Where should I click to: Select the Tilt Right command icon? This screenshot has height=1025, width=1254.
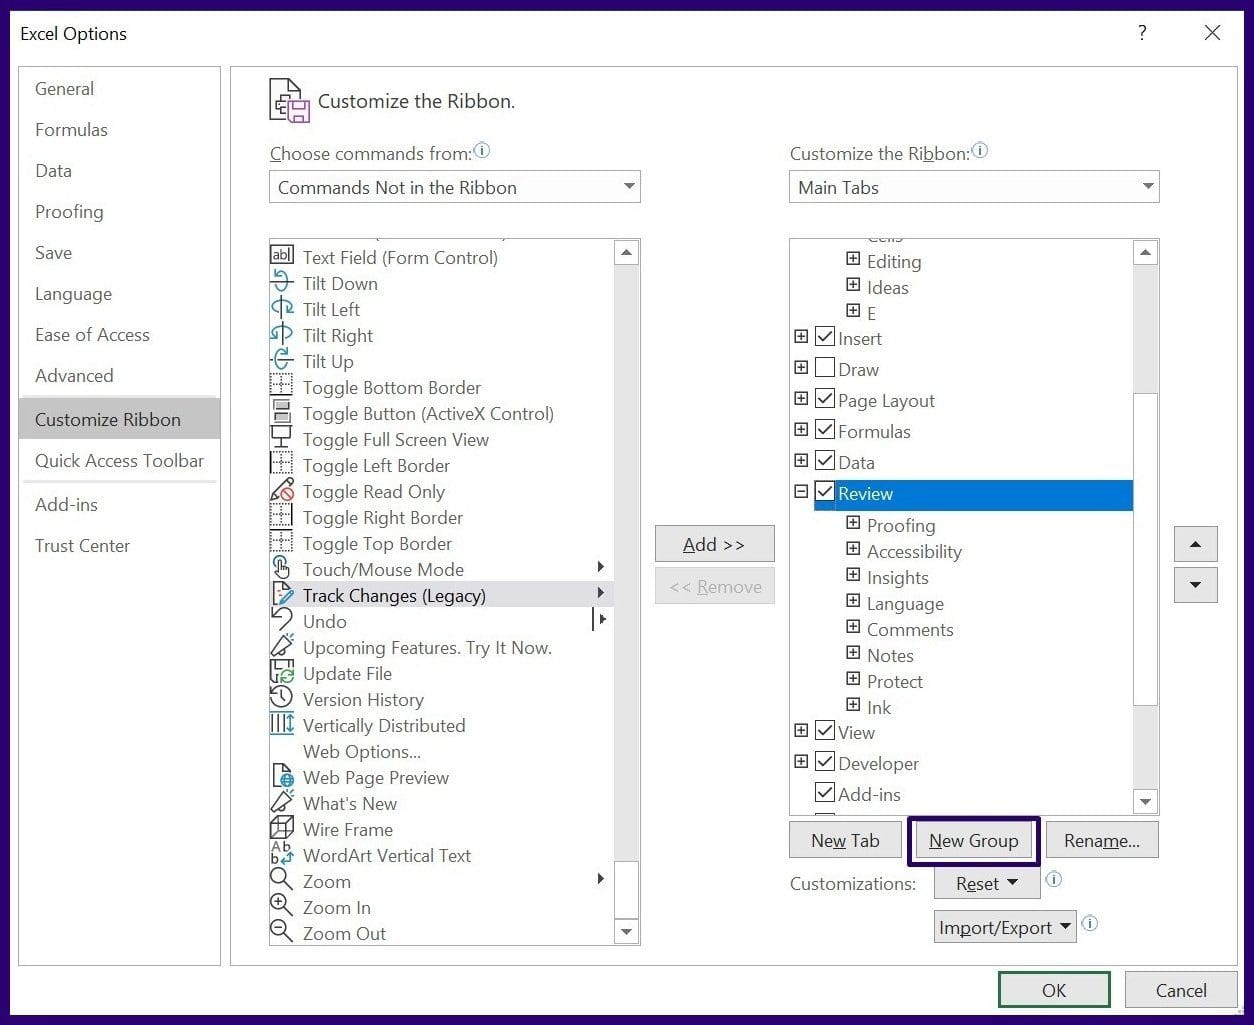(x=282, y=335)
